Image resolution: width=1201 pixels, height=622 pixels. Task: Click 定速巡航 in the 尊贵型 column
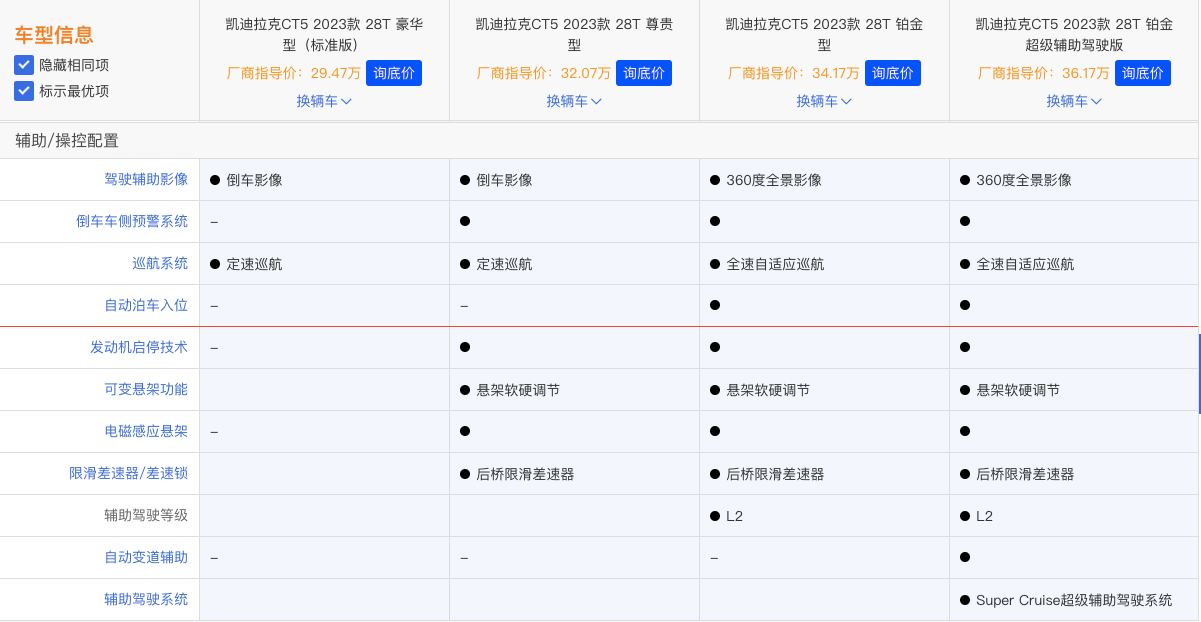tap(504, 264)
